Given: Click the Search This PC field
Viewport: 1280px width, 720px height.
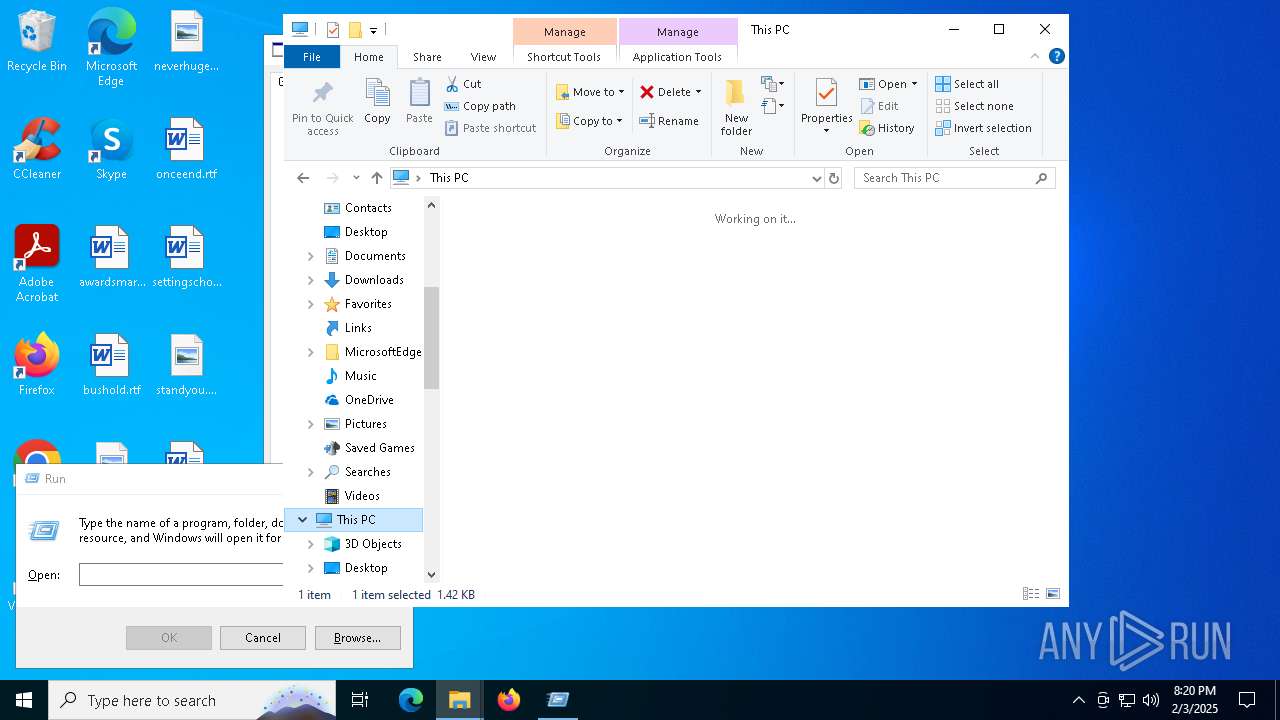Looking at the screenshot, I should pos(954,178).
